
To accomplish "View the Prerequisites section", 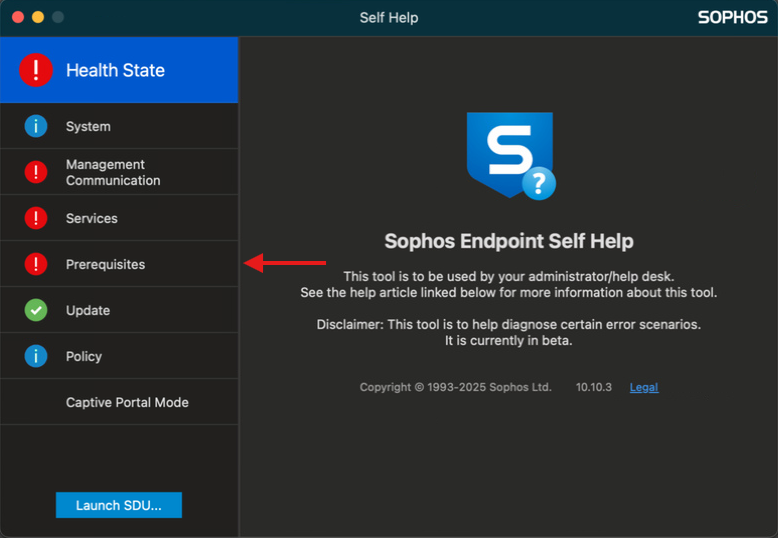I will (x=105, y=264).
